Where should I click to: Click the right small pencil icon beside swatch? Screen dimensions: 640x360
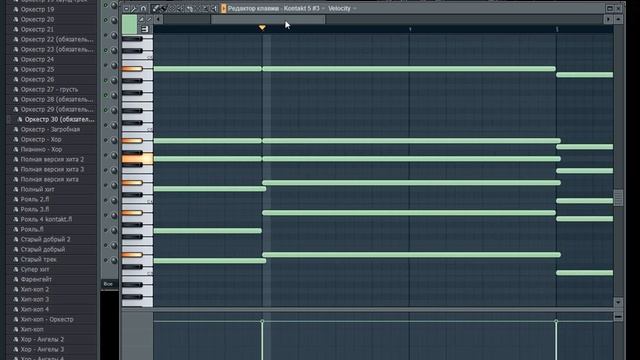(x=149, y=19)
